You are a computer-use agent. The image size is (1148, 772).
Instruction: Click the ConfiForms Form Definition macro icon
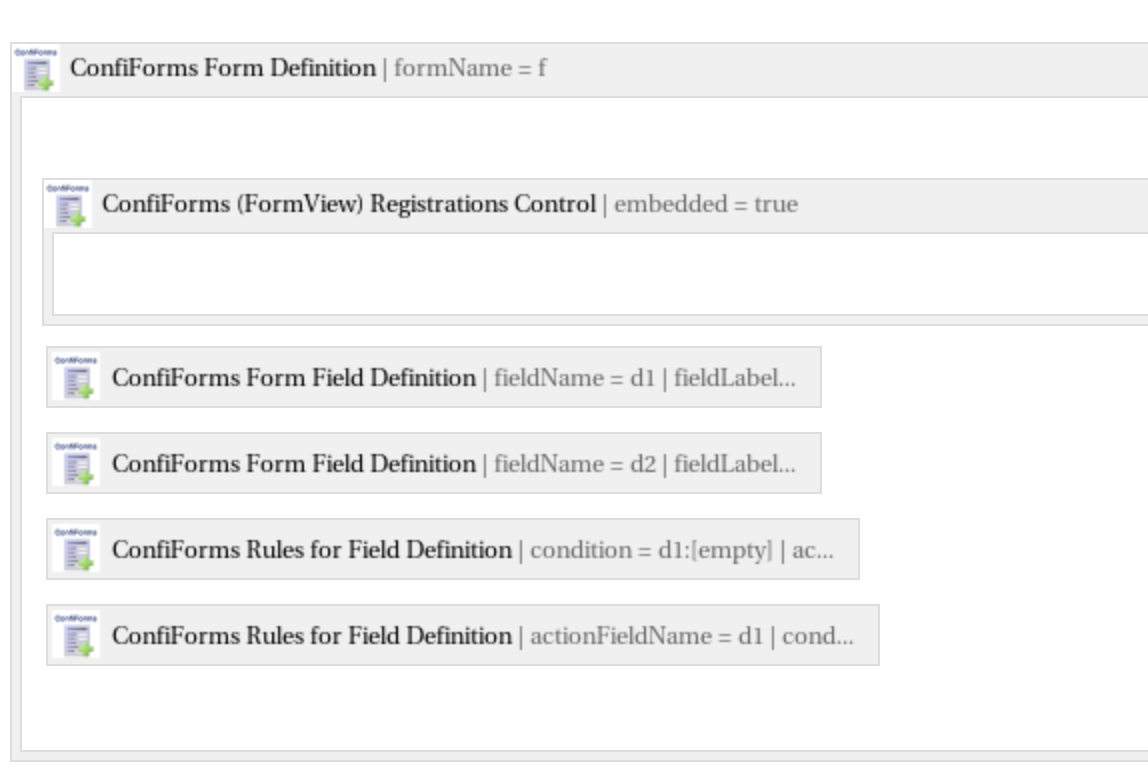point(37,69)
